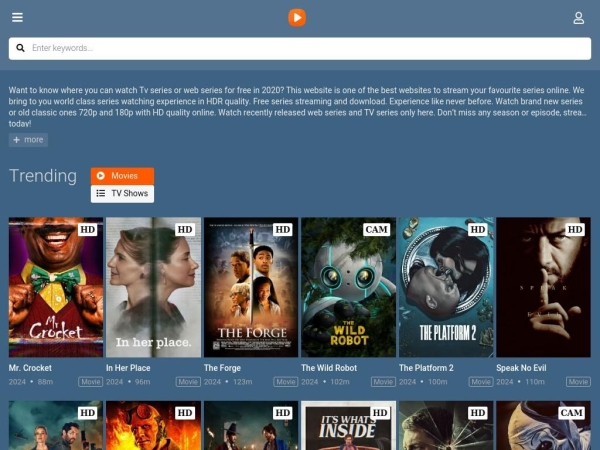Click the HD badge on It's What's Inside
Screen dimensions: 600x450
coord(380,413)
